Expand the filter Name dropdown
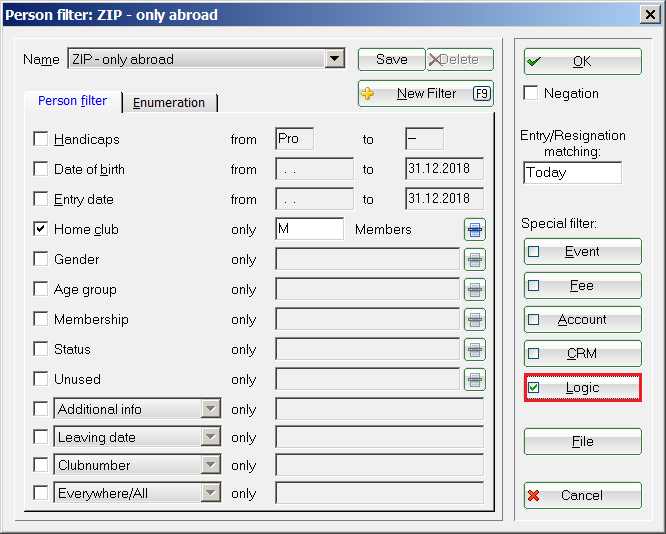Viewport: 666px width, 534px height. click(335, 60)
